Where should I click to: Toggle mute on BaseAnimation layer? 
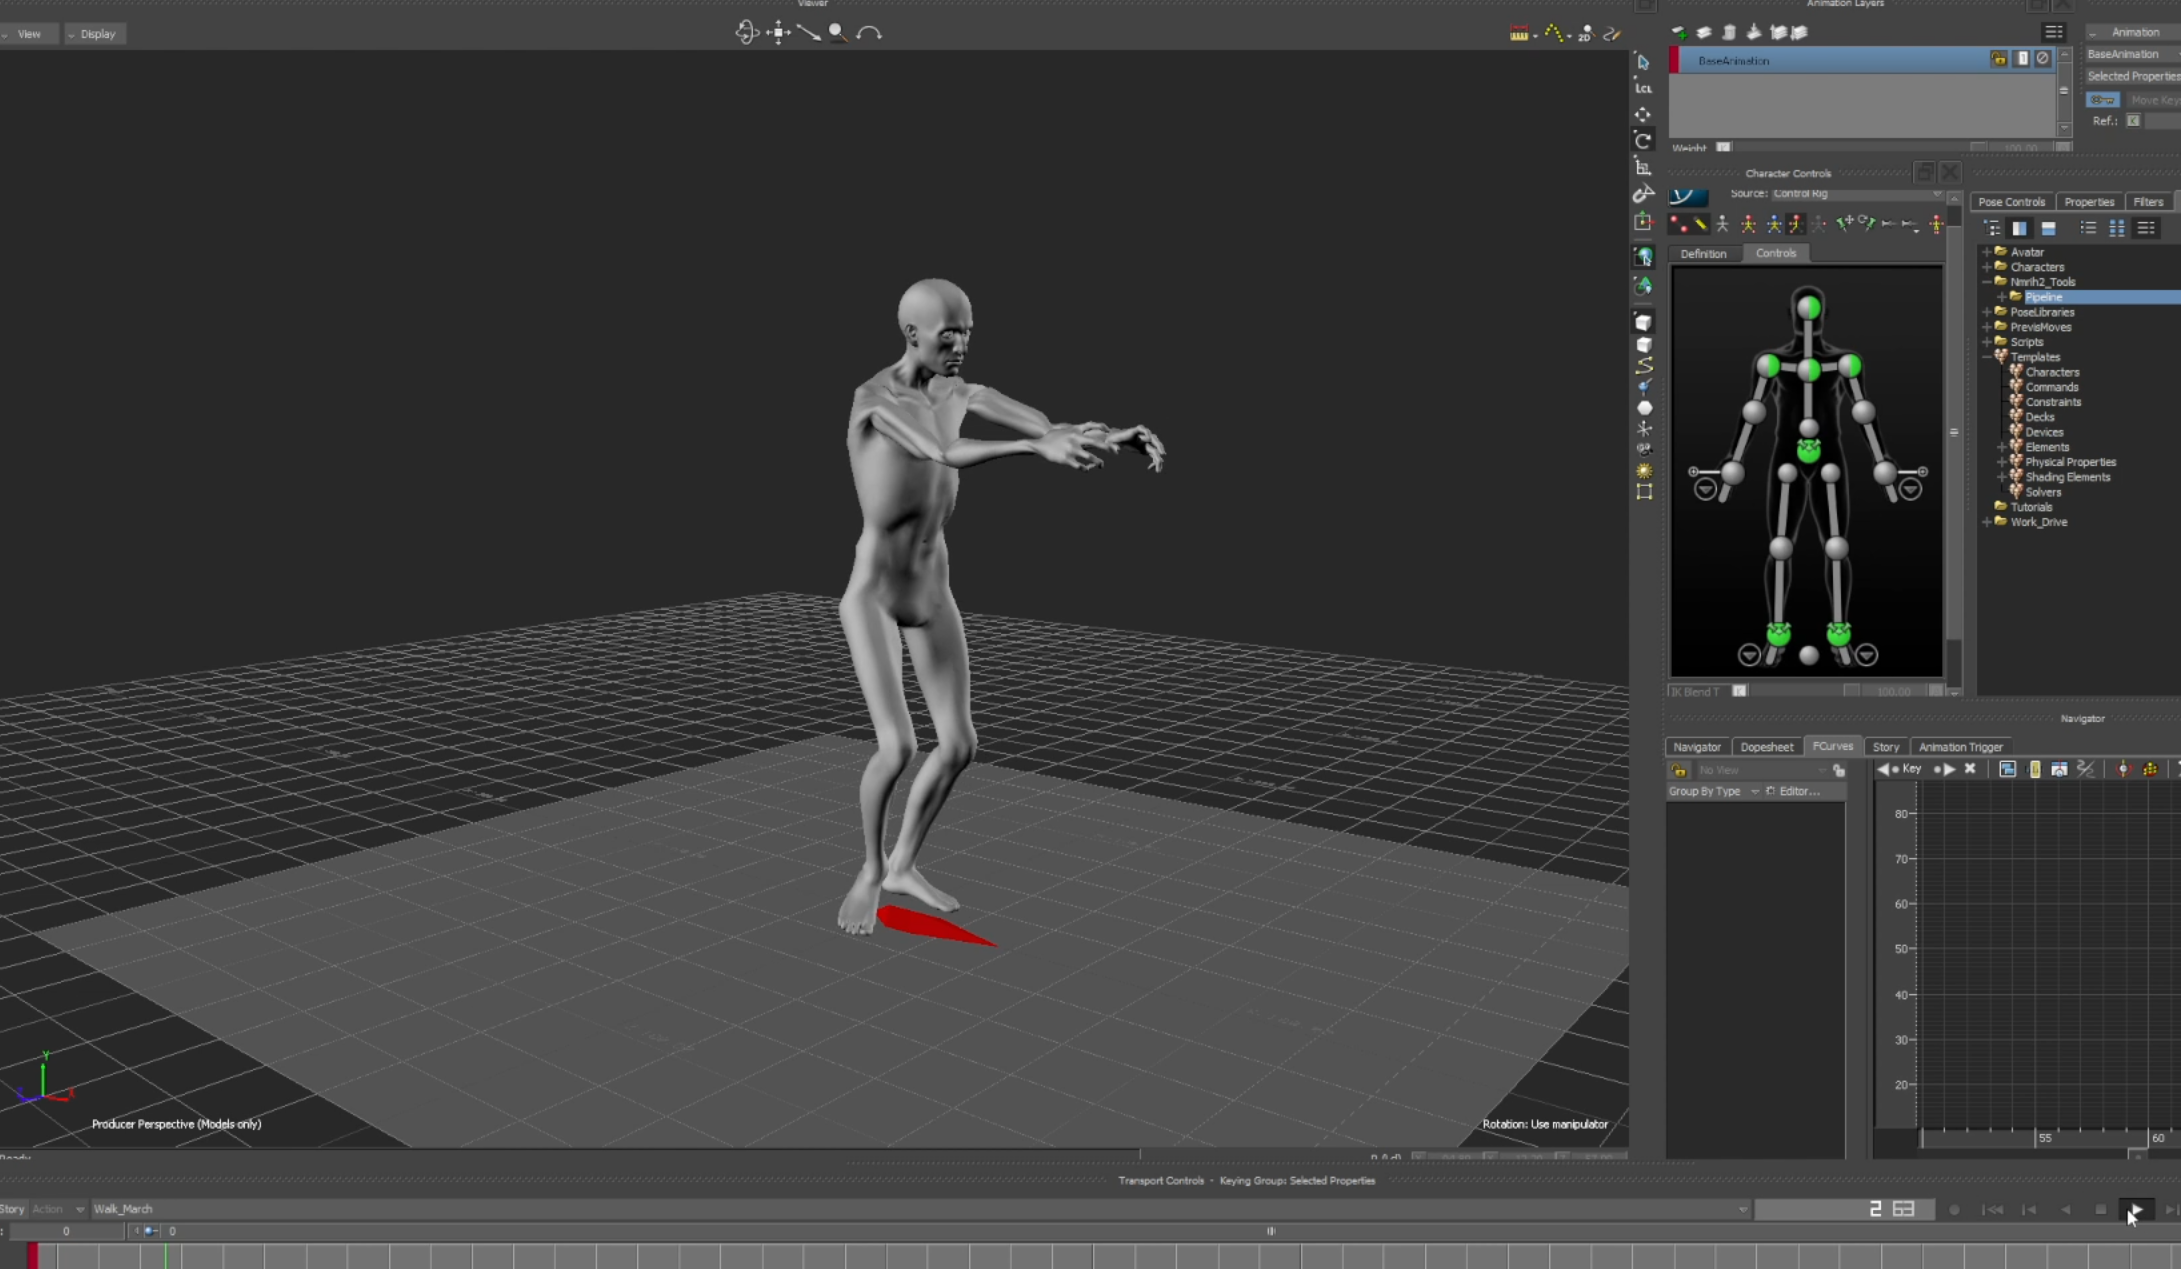click(x=2043, y=60)
